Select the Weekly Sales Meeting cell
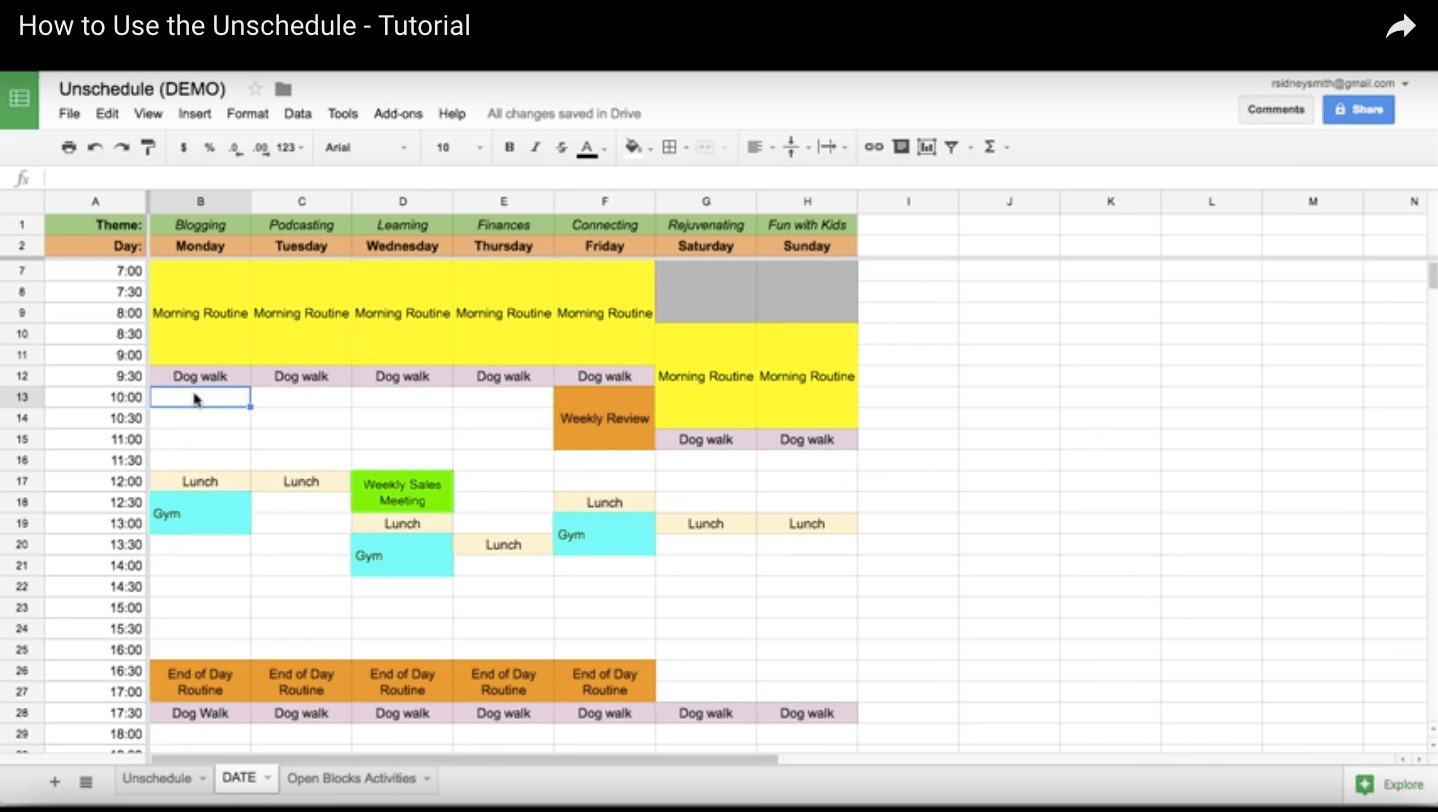This screenshot has width=1438, height=812. [x=402, y=492]
